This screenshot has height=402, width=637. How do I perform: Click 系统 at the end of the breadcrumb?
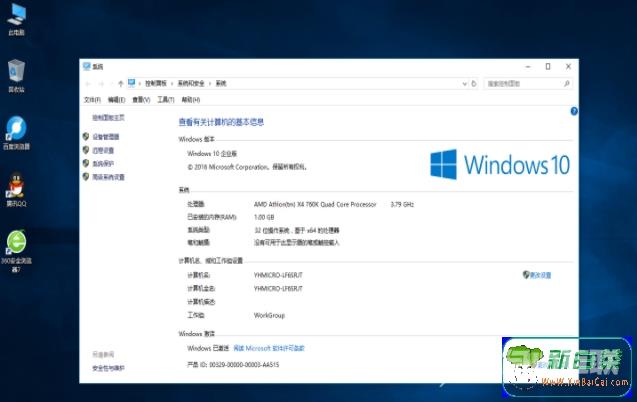click(221, 84)
